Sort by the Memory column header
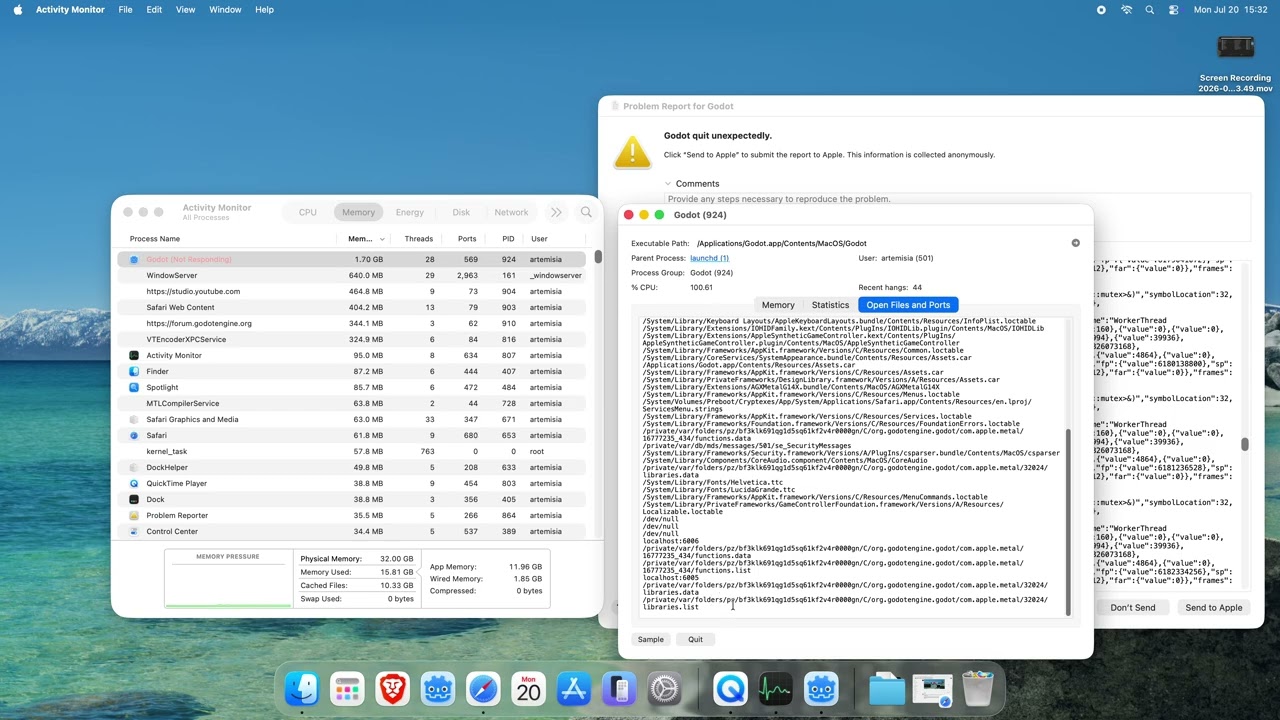 tap(366, 239)
